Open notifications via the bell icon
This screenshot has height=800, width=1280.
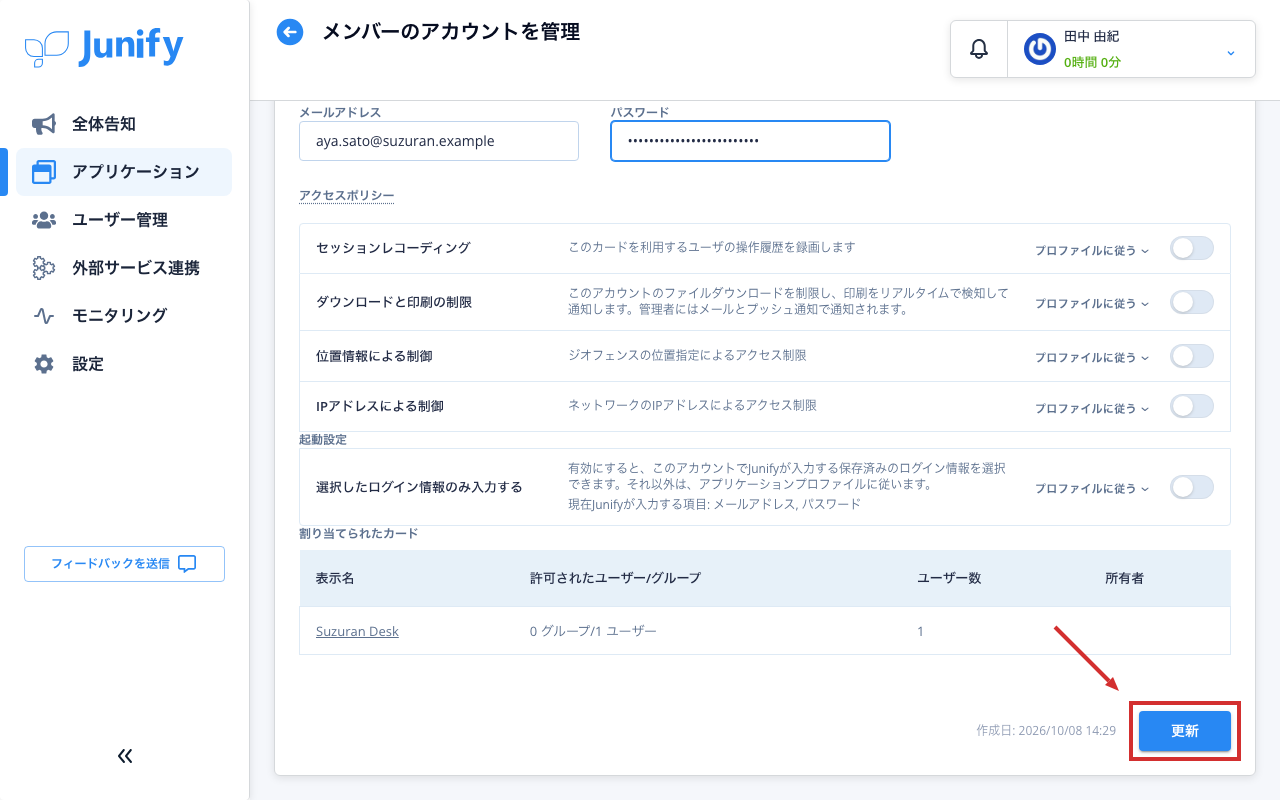point(979,49)
